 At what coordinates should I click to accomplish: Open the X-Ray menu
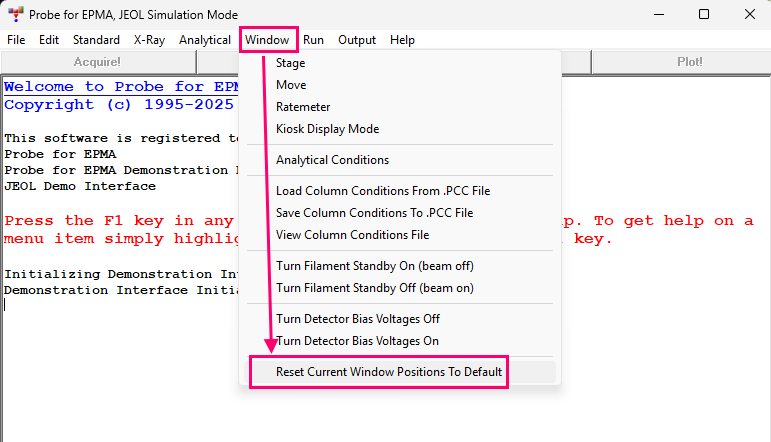coord(149,40)
